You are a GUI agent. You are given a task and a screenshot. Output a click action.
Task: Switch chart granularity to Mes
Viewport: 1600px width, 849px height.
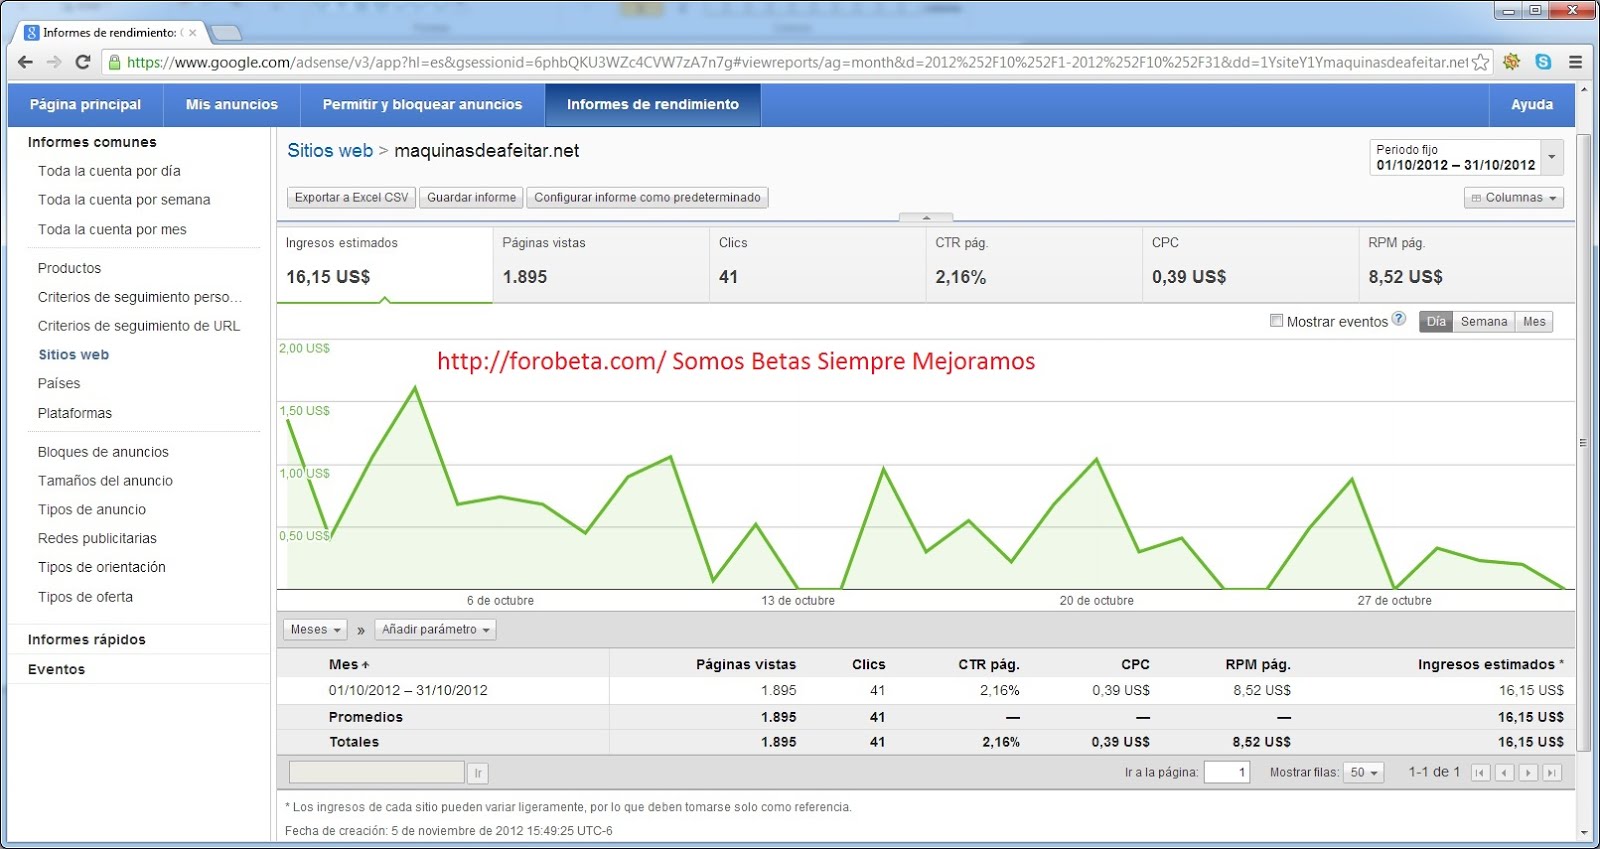tap(1534, 322)
